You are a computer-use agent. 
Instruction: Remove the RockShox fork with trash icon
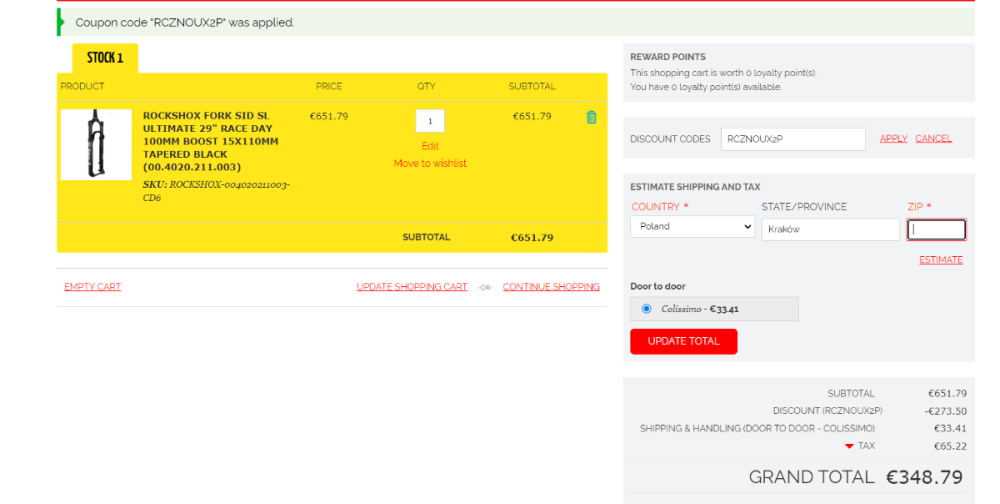tap(591, 117)
